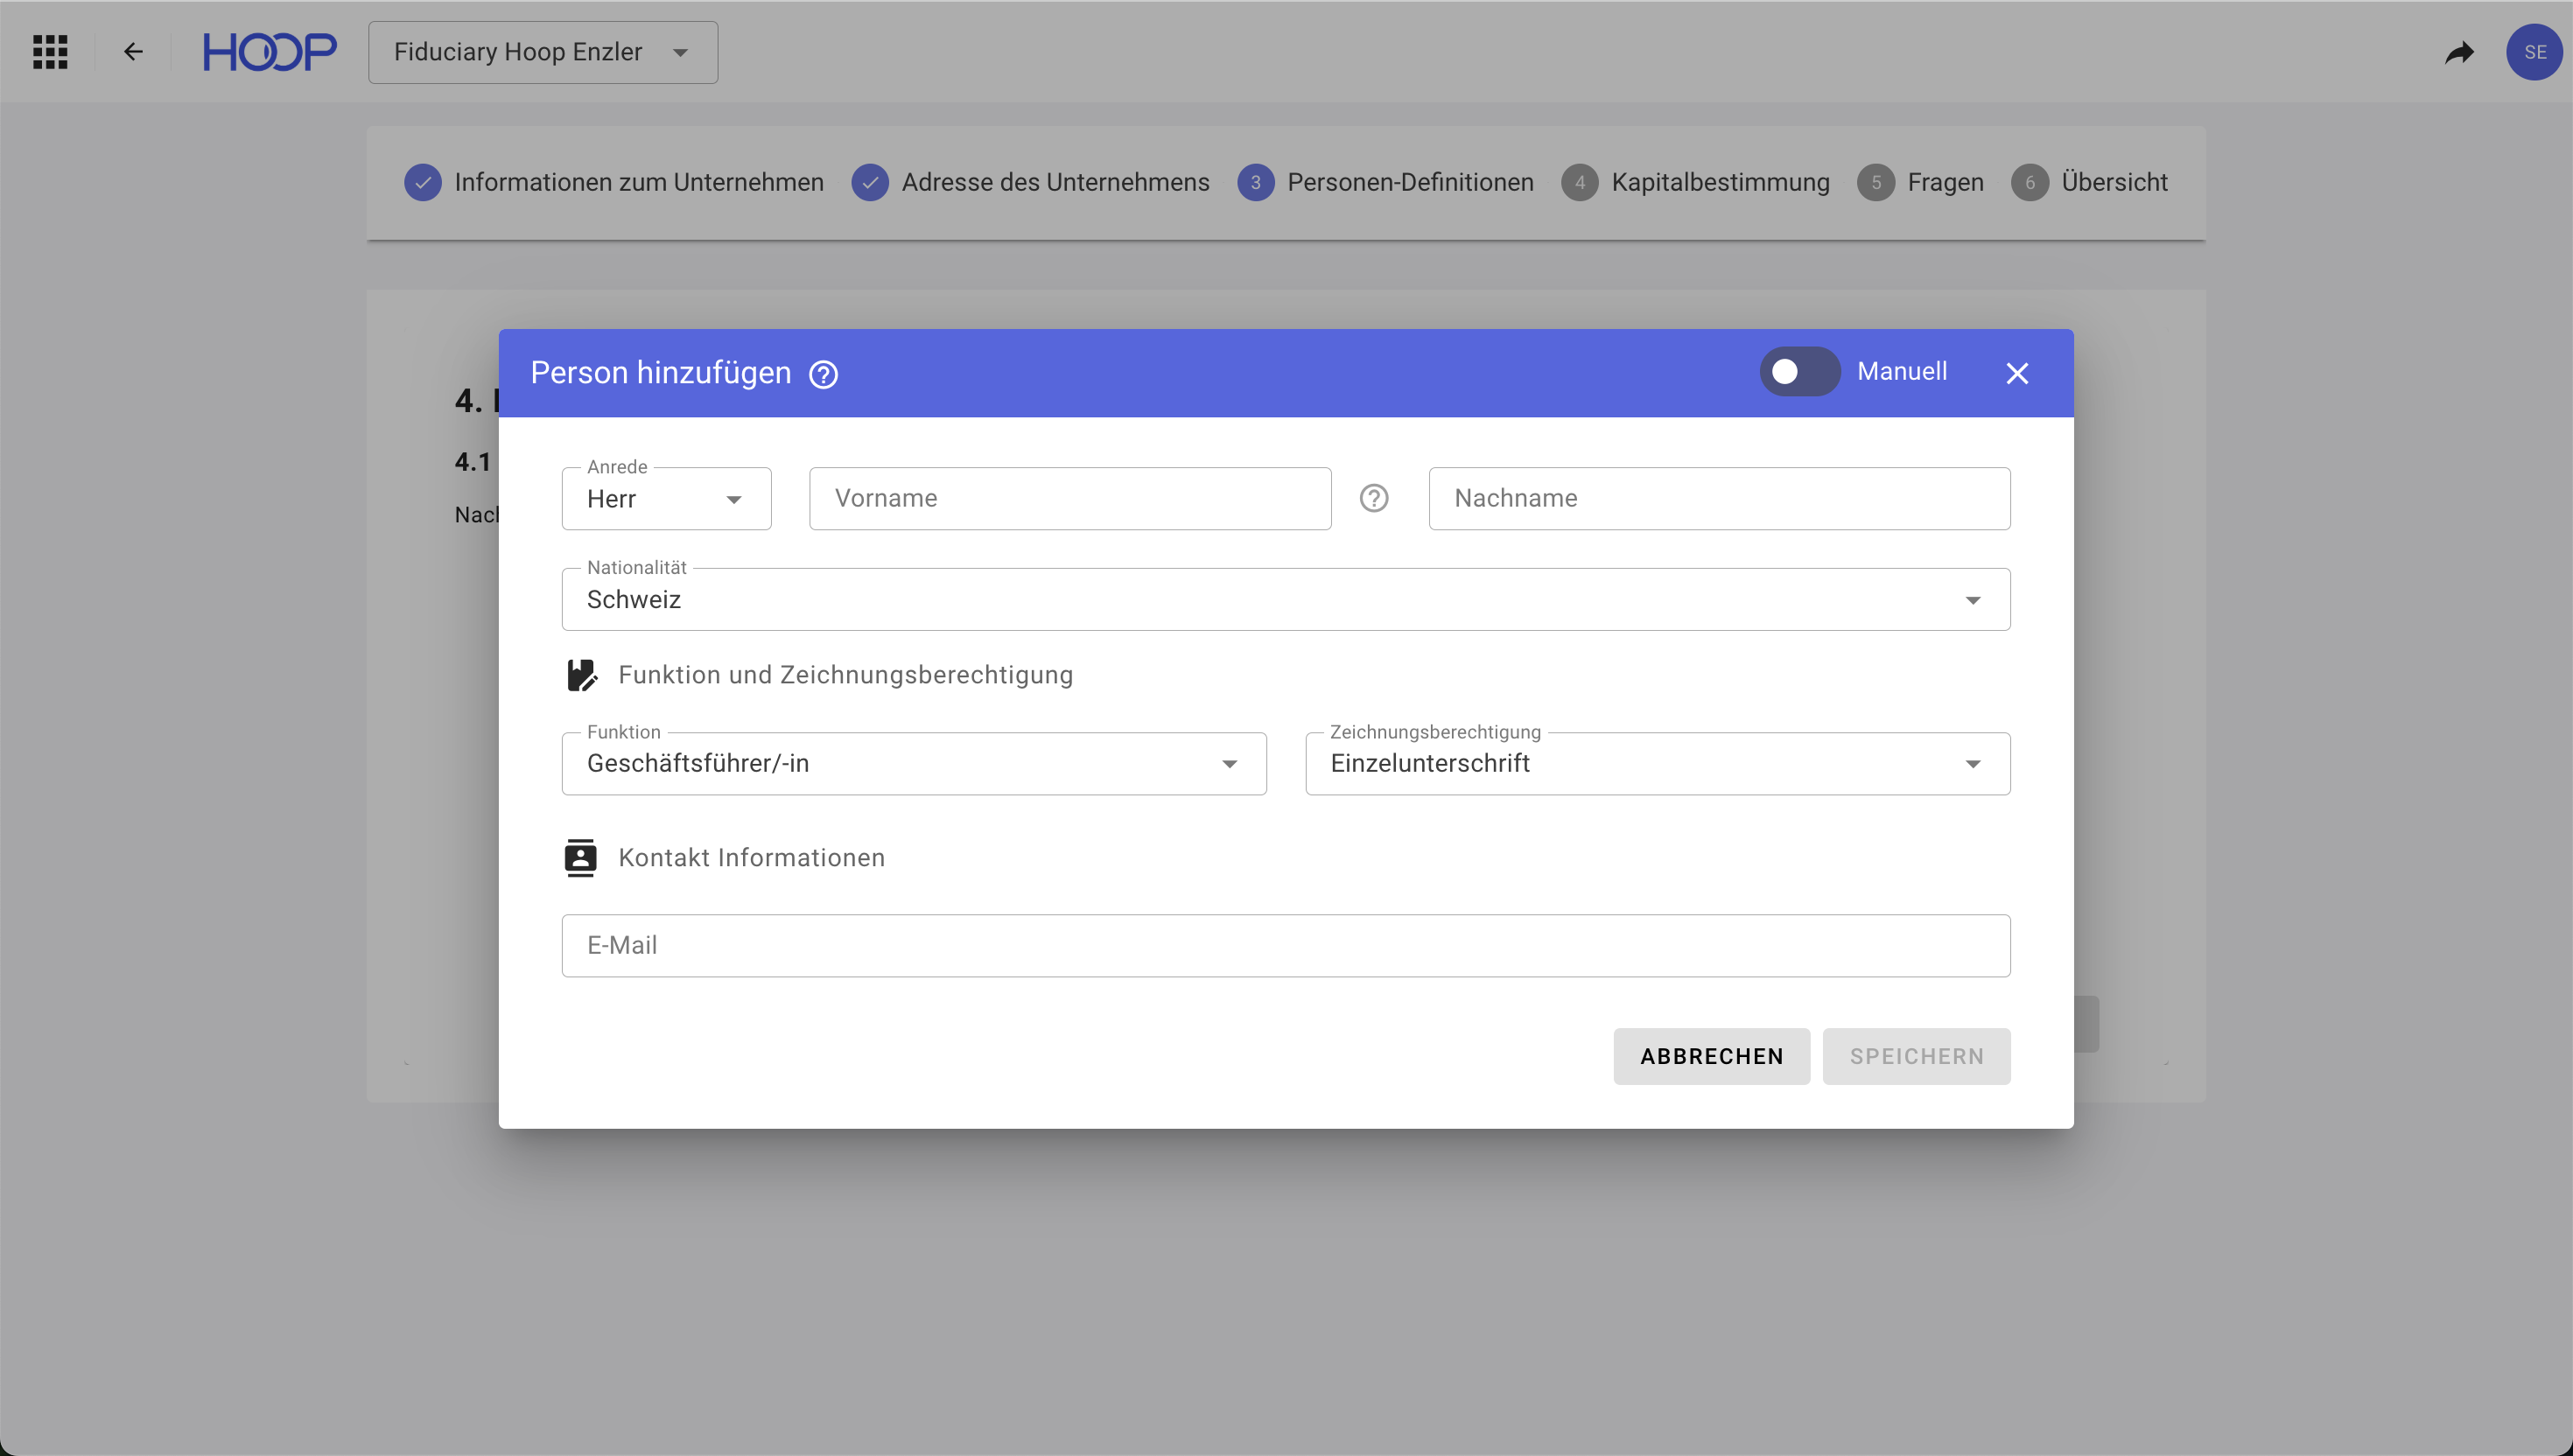Focus the E-Mail input field
This screenshot has width=2573, height=1456.
[x=1285, y=946]
